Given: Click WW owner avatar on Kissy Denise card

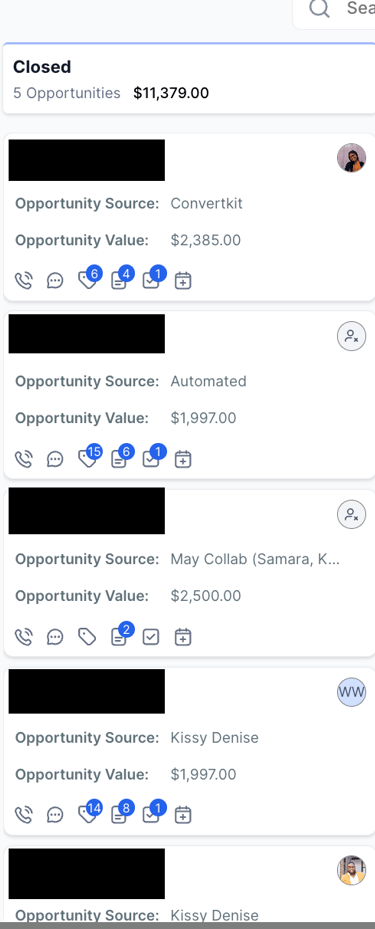Looking at the screenshot, I should 351,692.
